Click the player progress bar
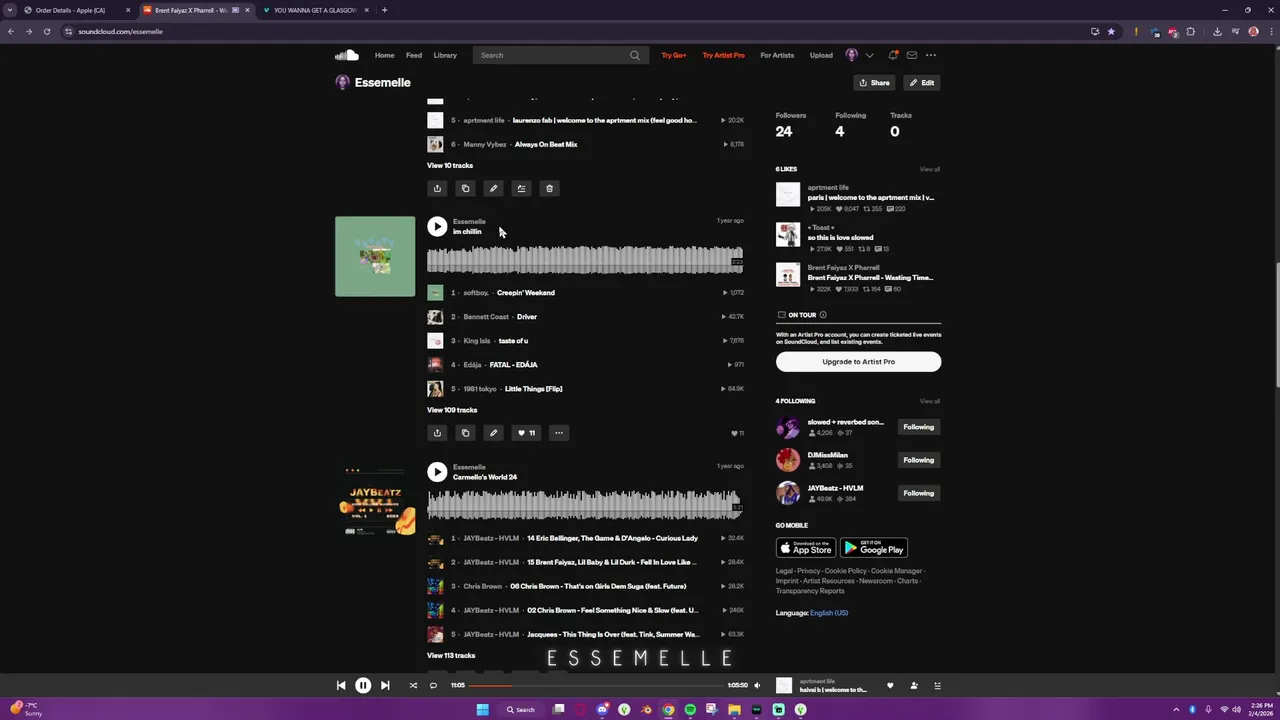Screen dimensions: 1280x720 [597, 685]
